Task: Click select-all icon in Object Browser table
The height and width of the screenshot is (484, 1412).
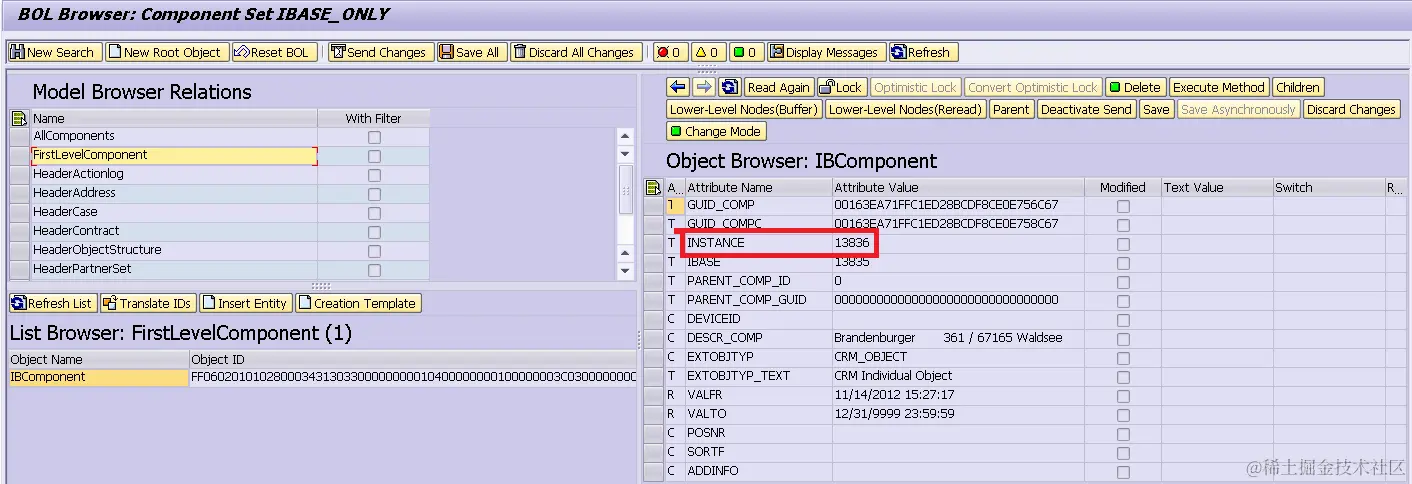Action: (x=654, y=187)
